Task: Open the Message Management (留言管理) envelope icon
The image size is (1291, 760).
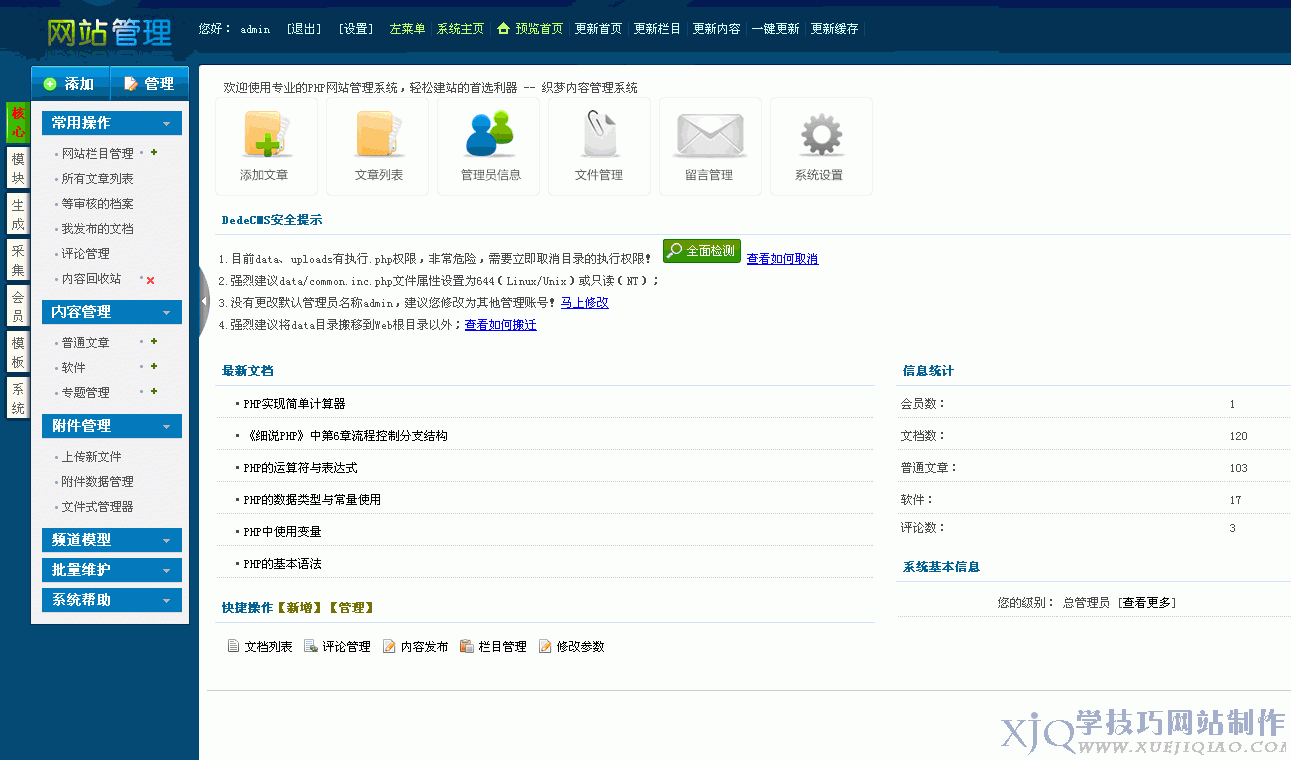Action: click(709, 135)
